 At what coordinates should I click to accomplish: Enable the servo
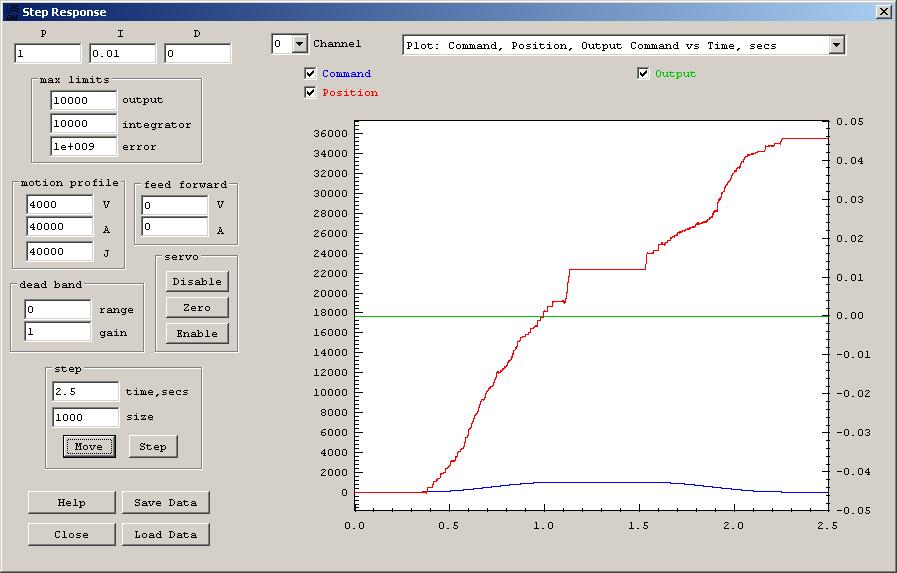(197, 334)
